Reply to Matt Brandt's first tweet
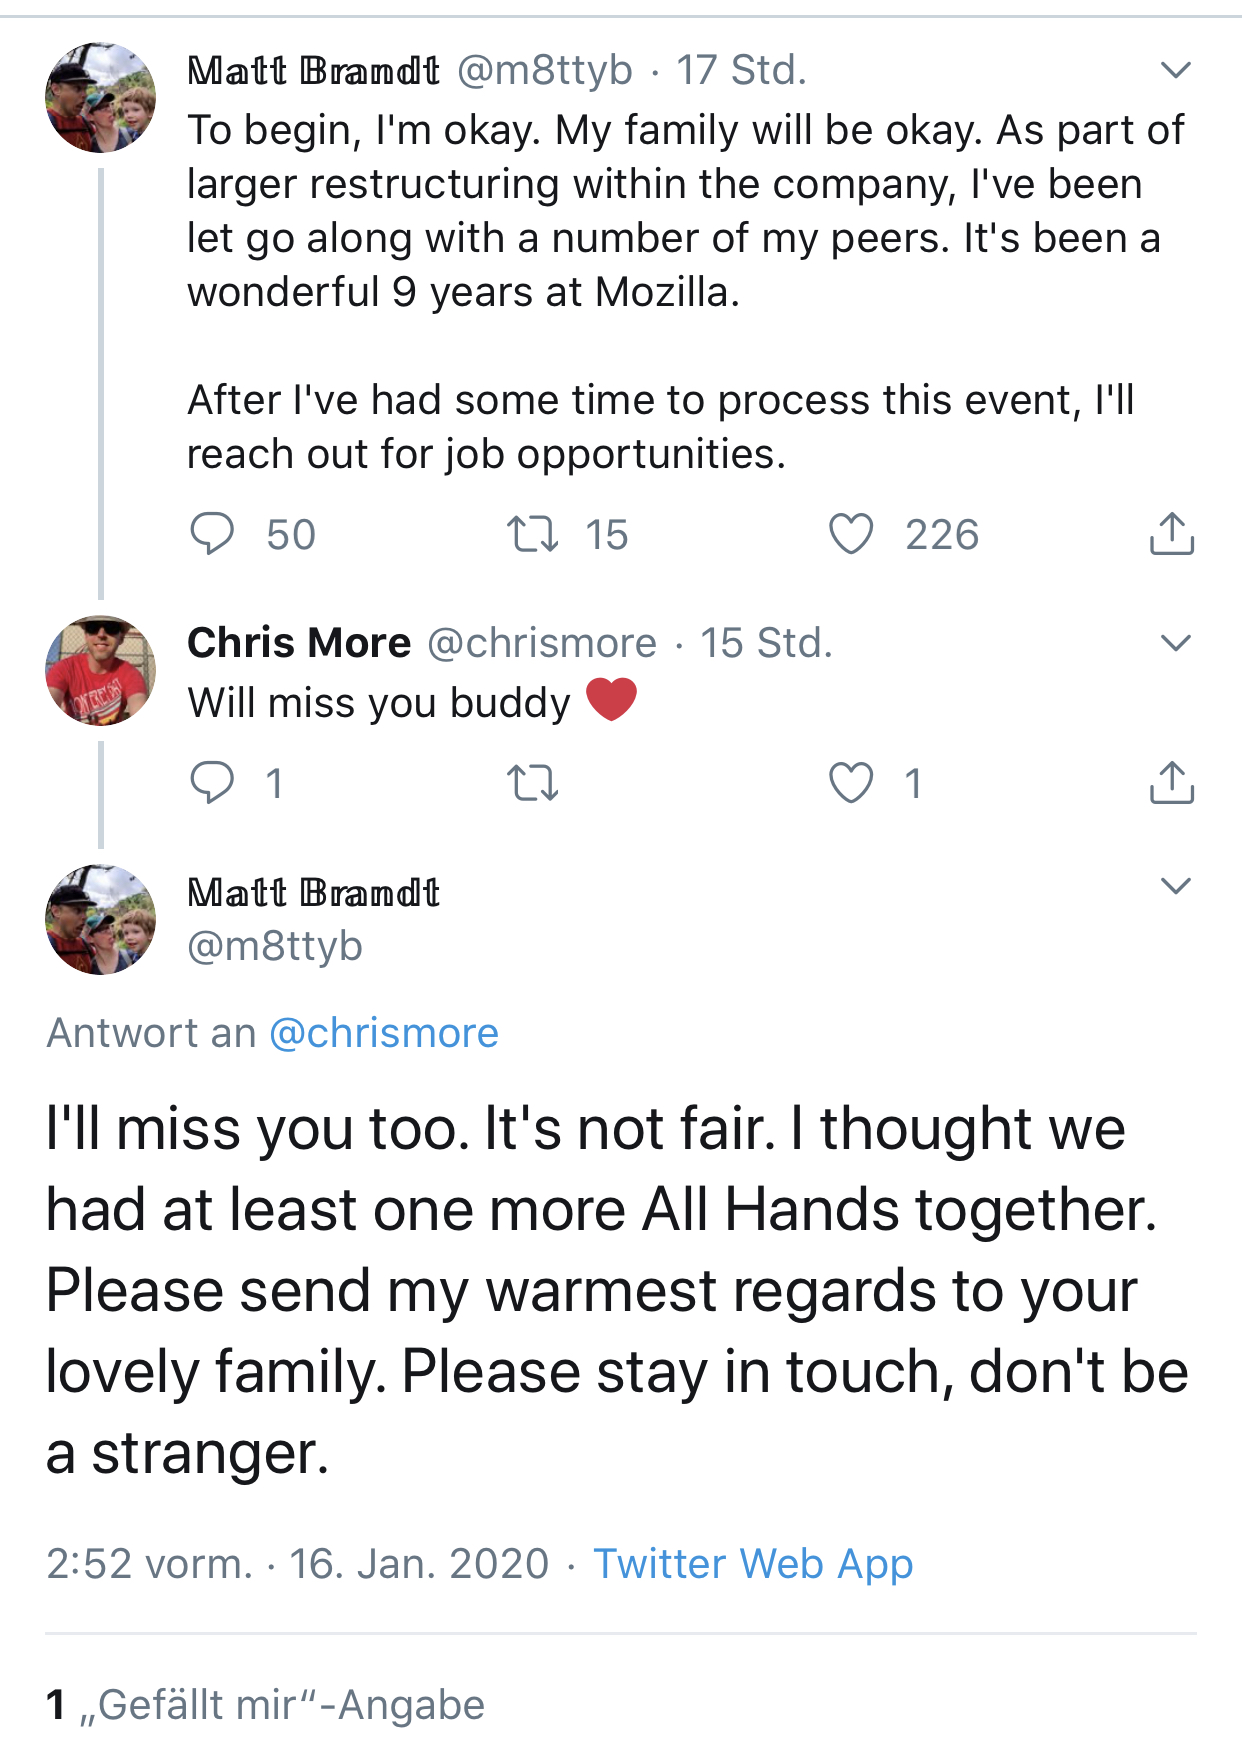Image resolution: width=1242 pixels, height=1760 pixels. click(212, 534)
